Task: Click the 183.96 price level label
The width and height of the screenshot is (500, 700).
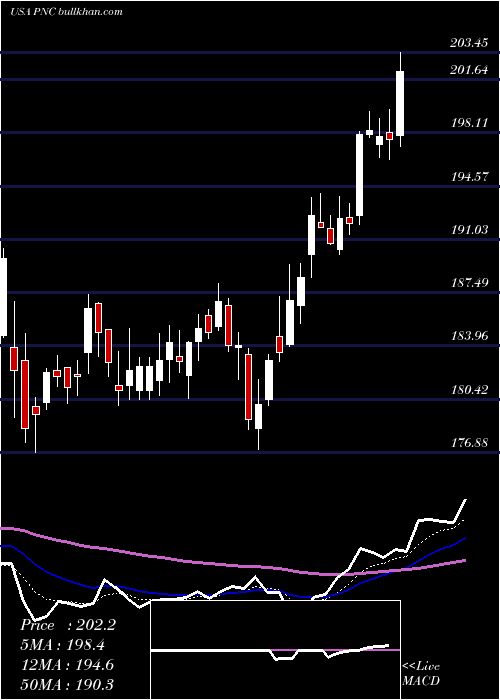Action: [469, 336]
